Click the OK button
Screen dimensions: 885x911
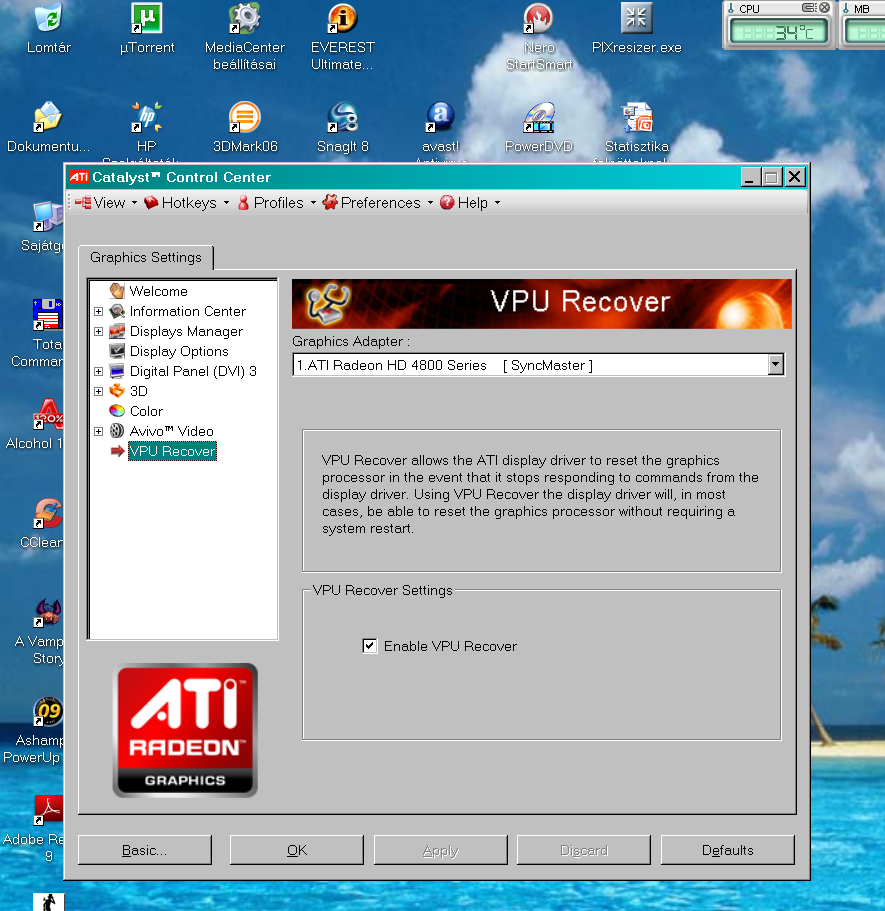coord(297,850)
